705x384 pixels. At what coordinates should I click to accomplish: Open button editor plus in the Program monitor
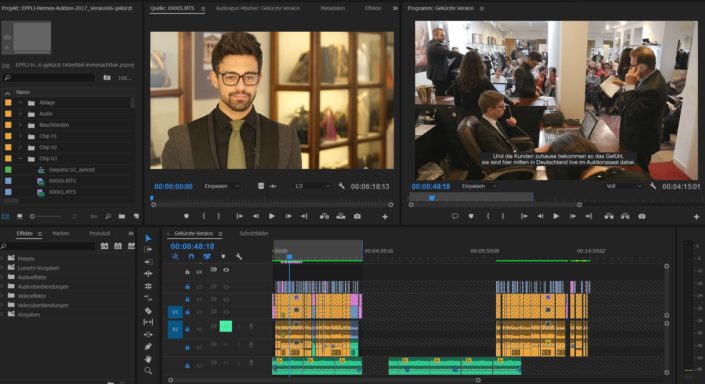click(x=696, y=217)
